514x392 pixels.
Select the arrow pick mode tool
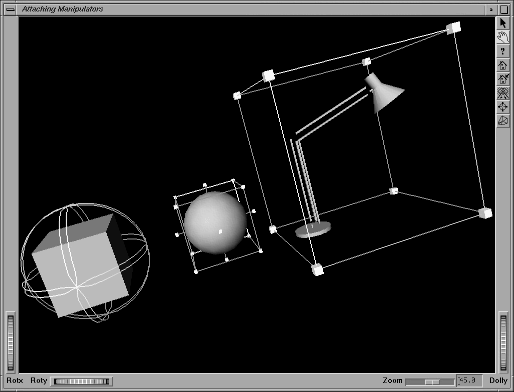503,23
